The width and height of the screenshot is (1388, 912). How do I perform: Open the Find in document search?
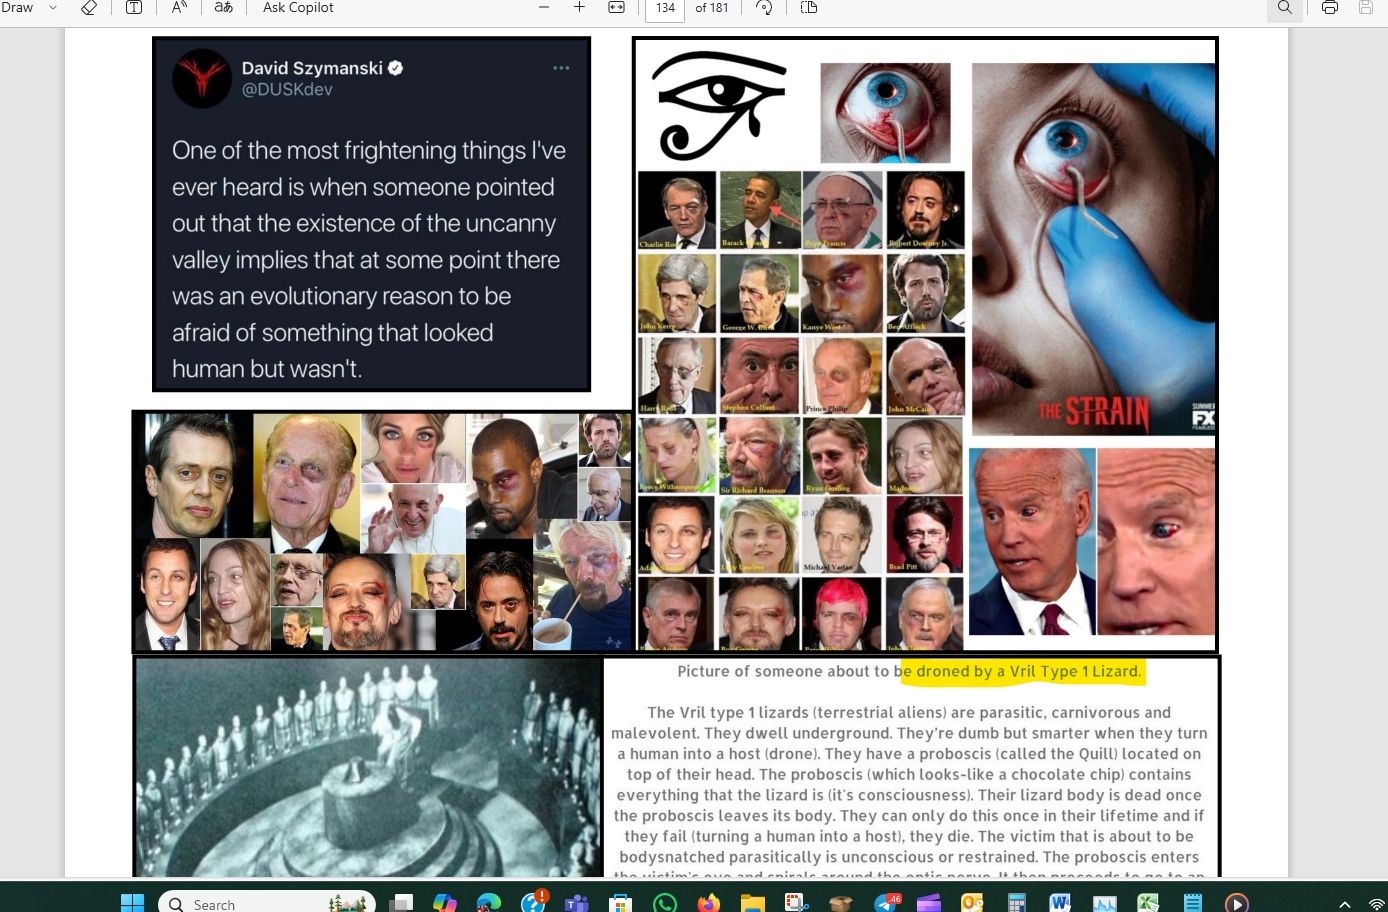(1285, 8)
